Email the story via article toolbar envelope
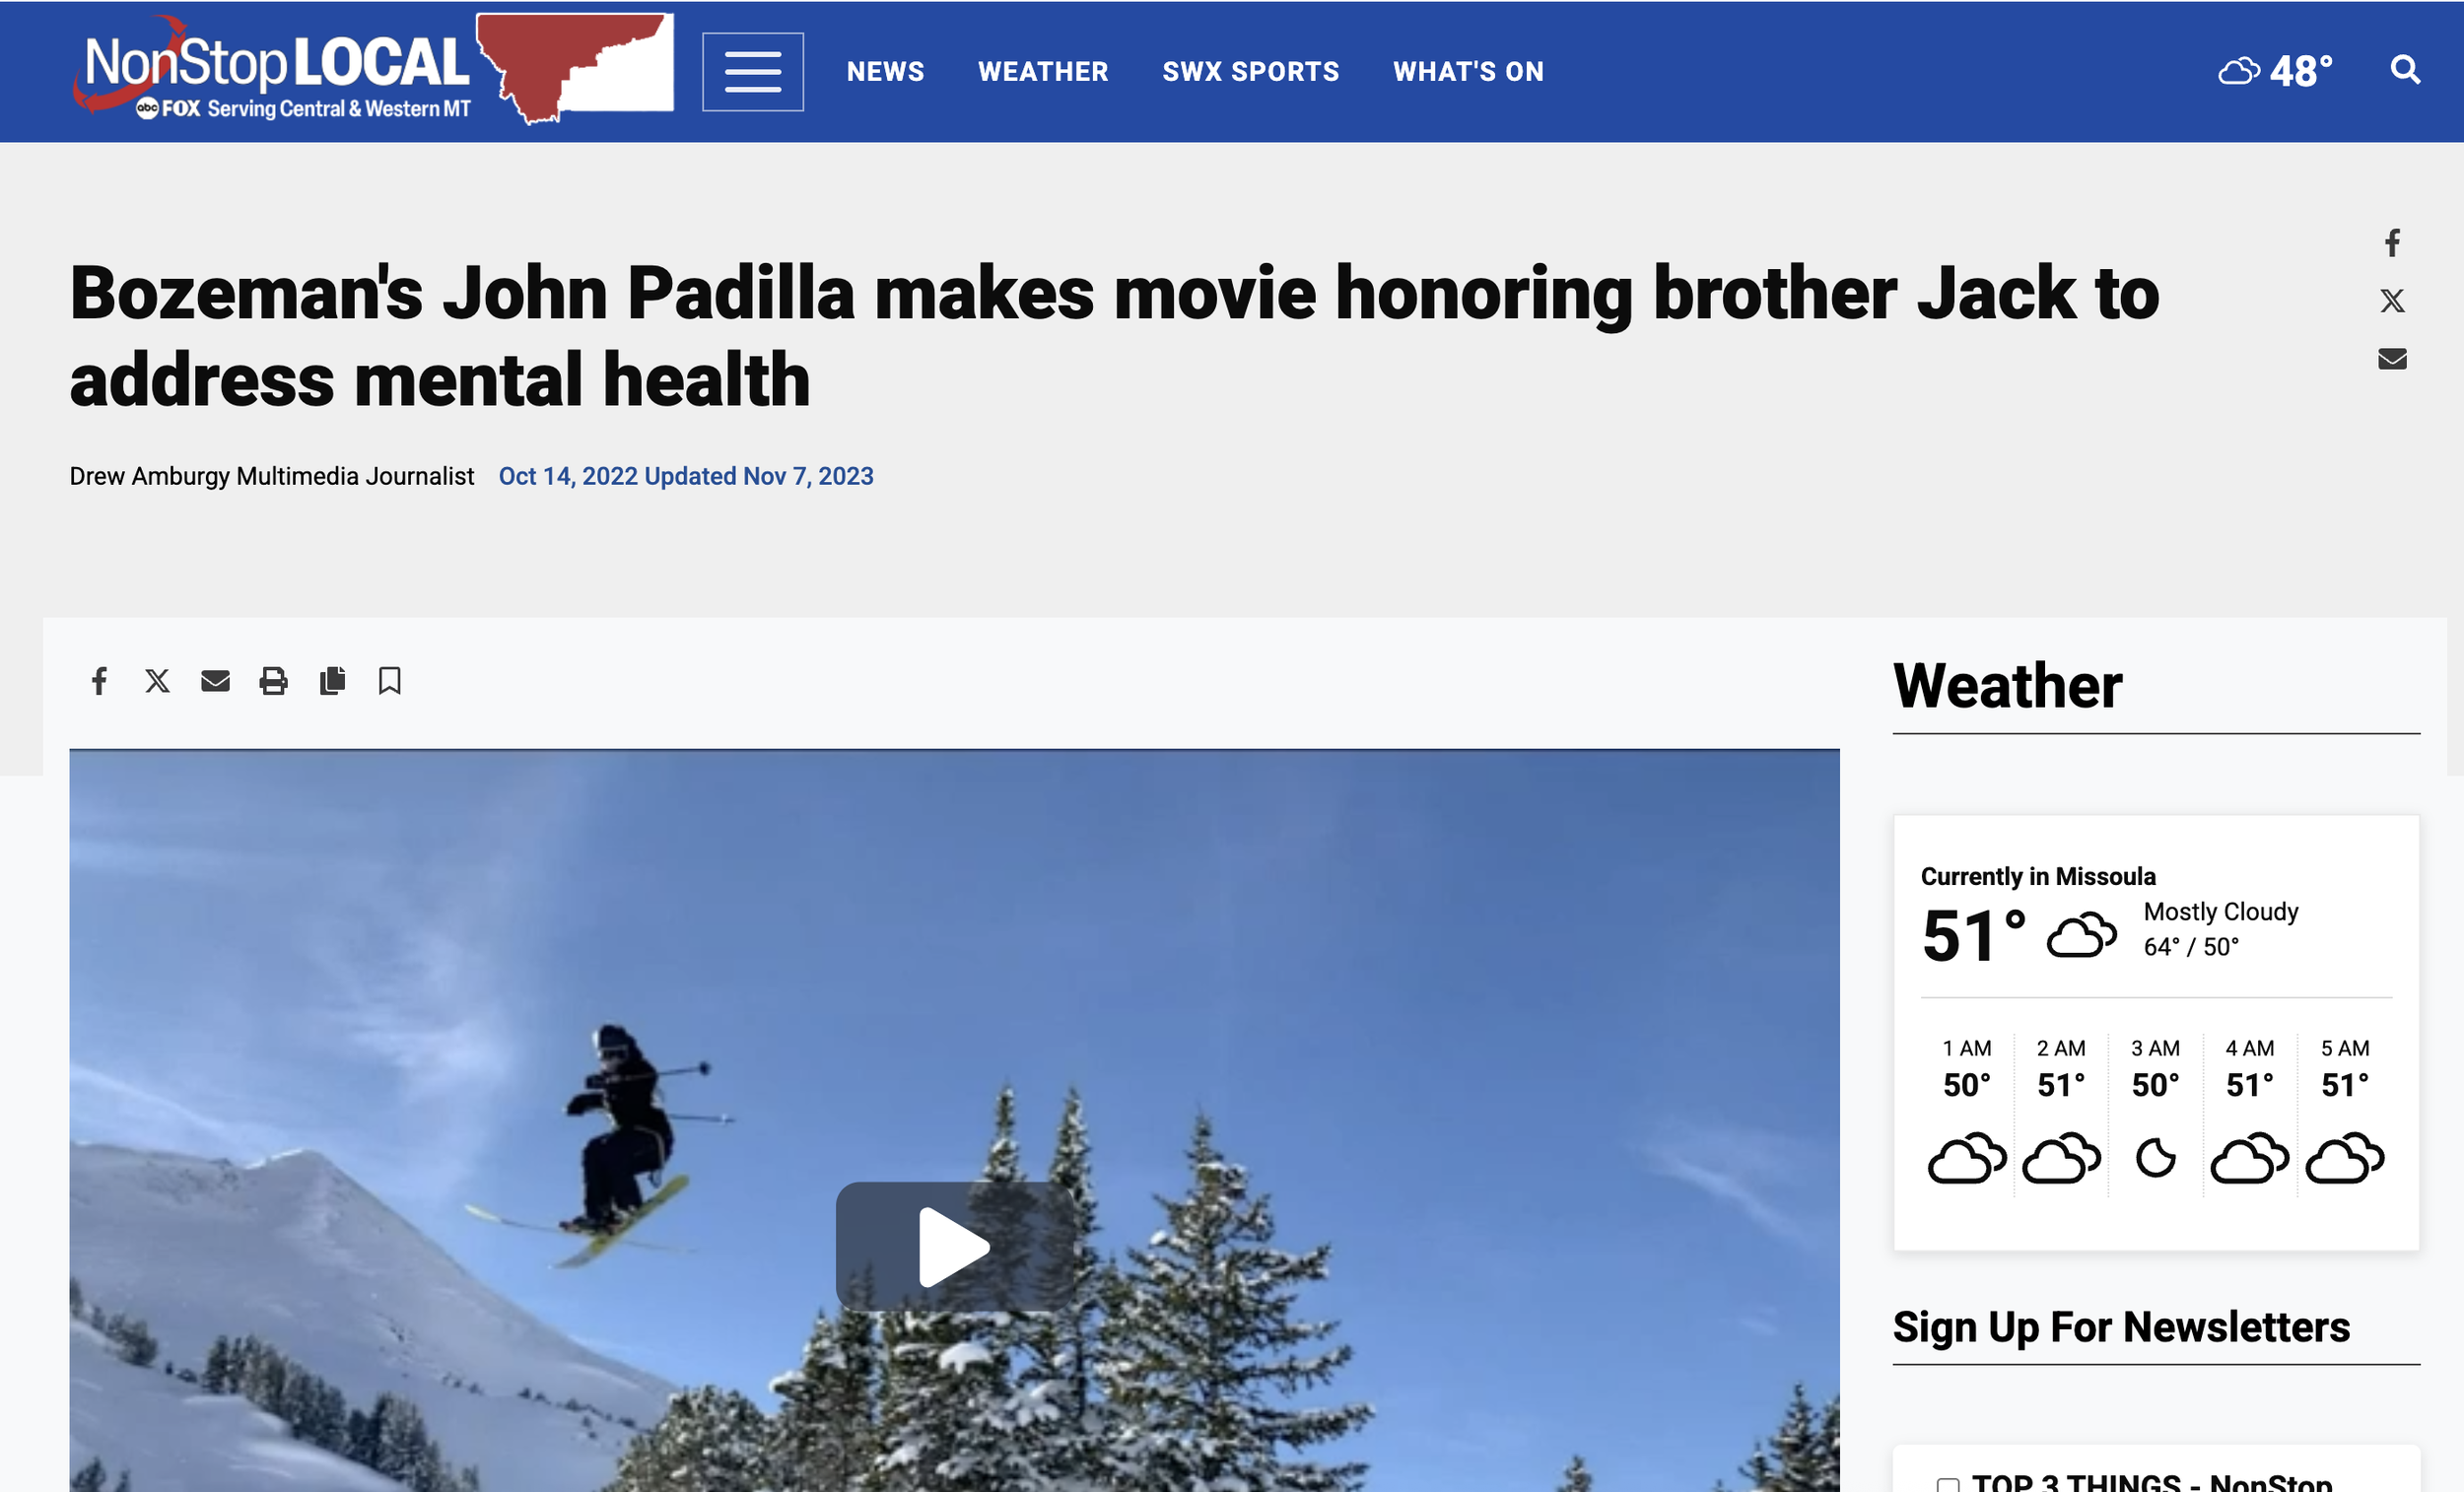Image resolution: width=2464 pixels, height=1492 pixels. [x=215, y=681]
